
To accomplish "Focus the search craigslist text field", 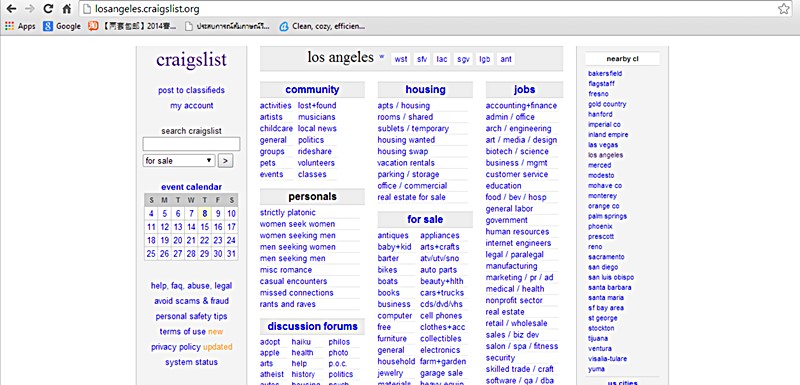I will click(x=191, y=144).
